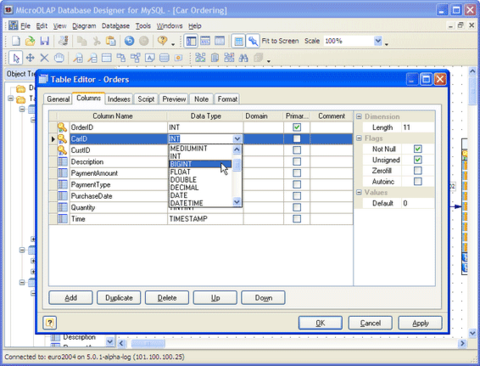Toggle the Zerofill flag checkbox
This screenshot has width=480, height=366.
tap(418, 171)
